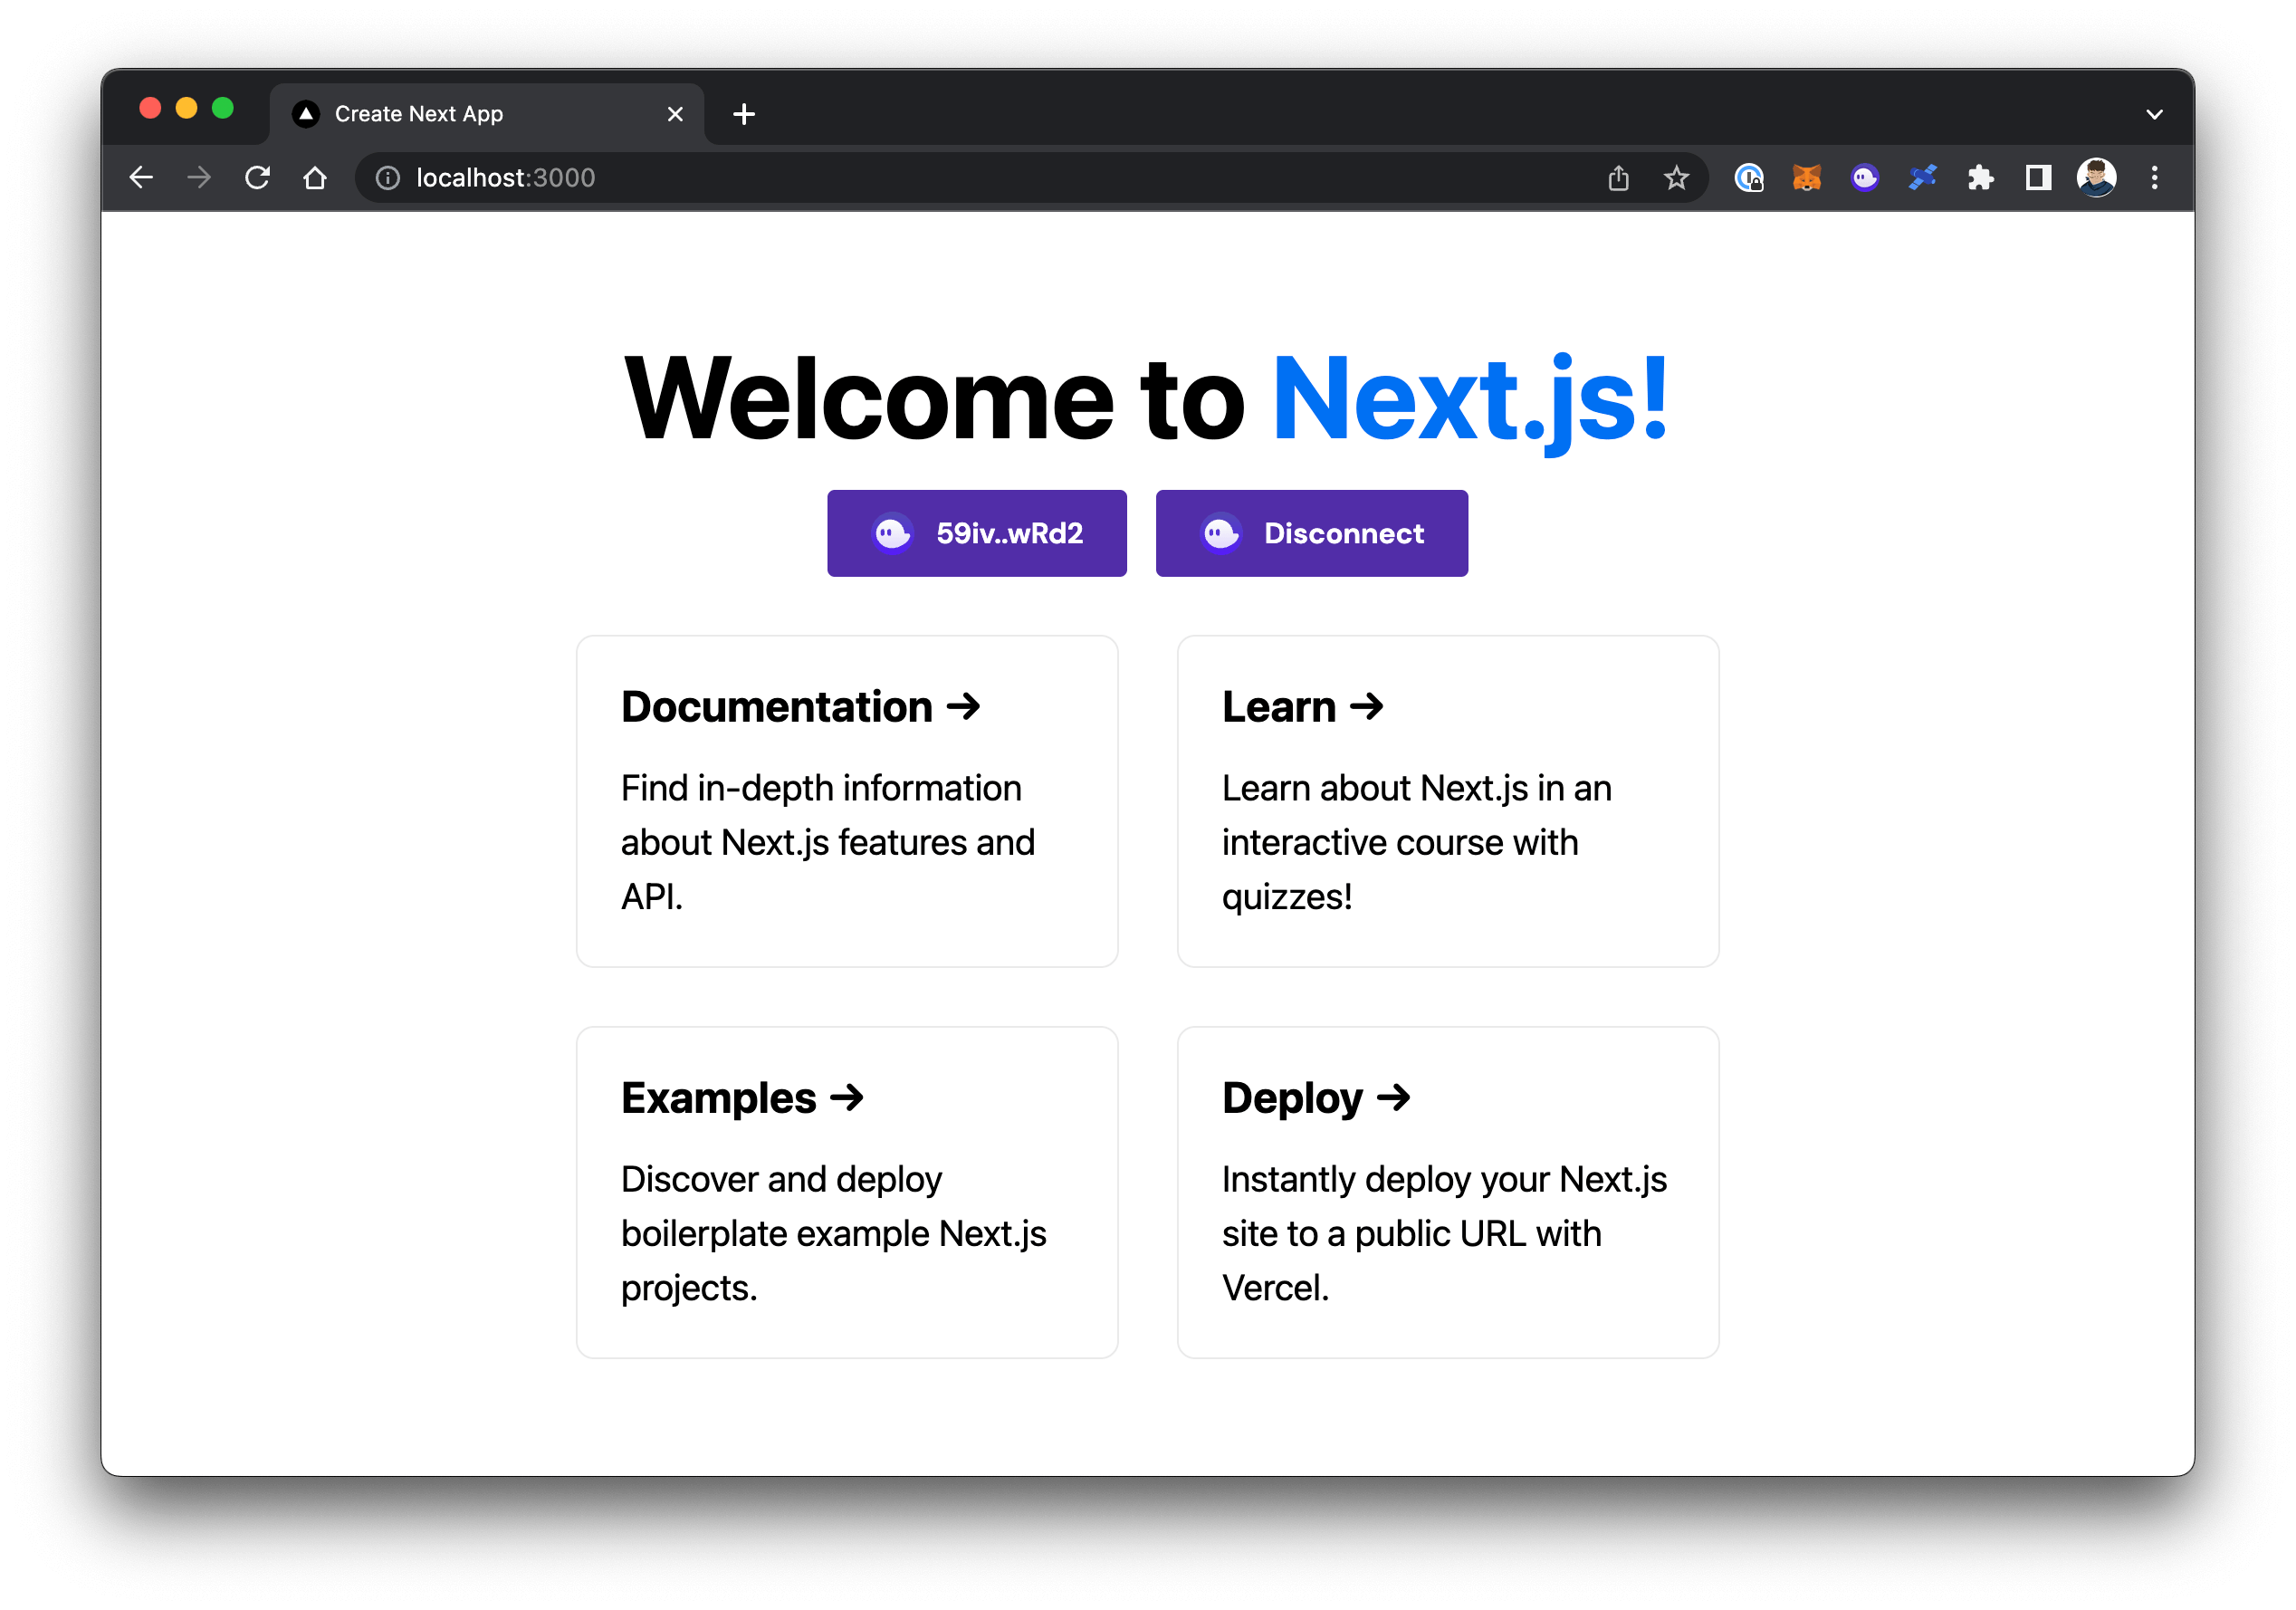This screenshot has height=1610, width=2296.
Task: Open the Chrome profile avatar
Action: point(2096,178)
